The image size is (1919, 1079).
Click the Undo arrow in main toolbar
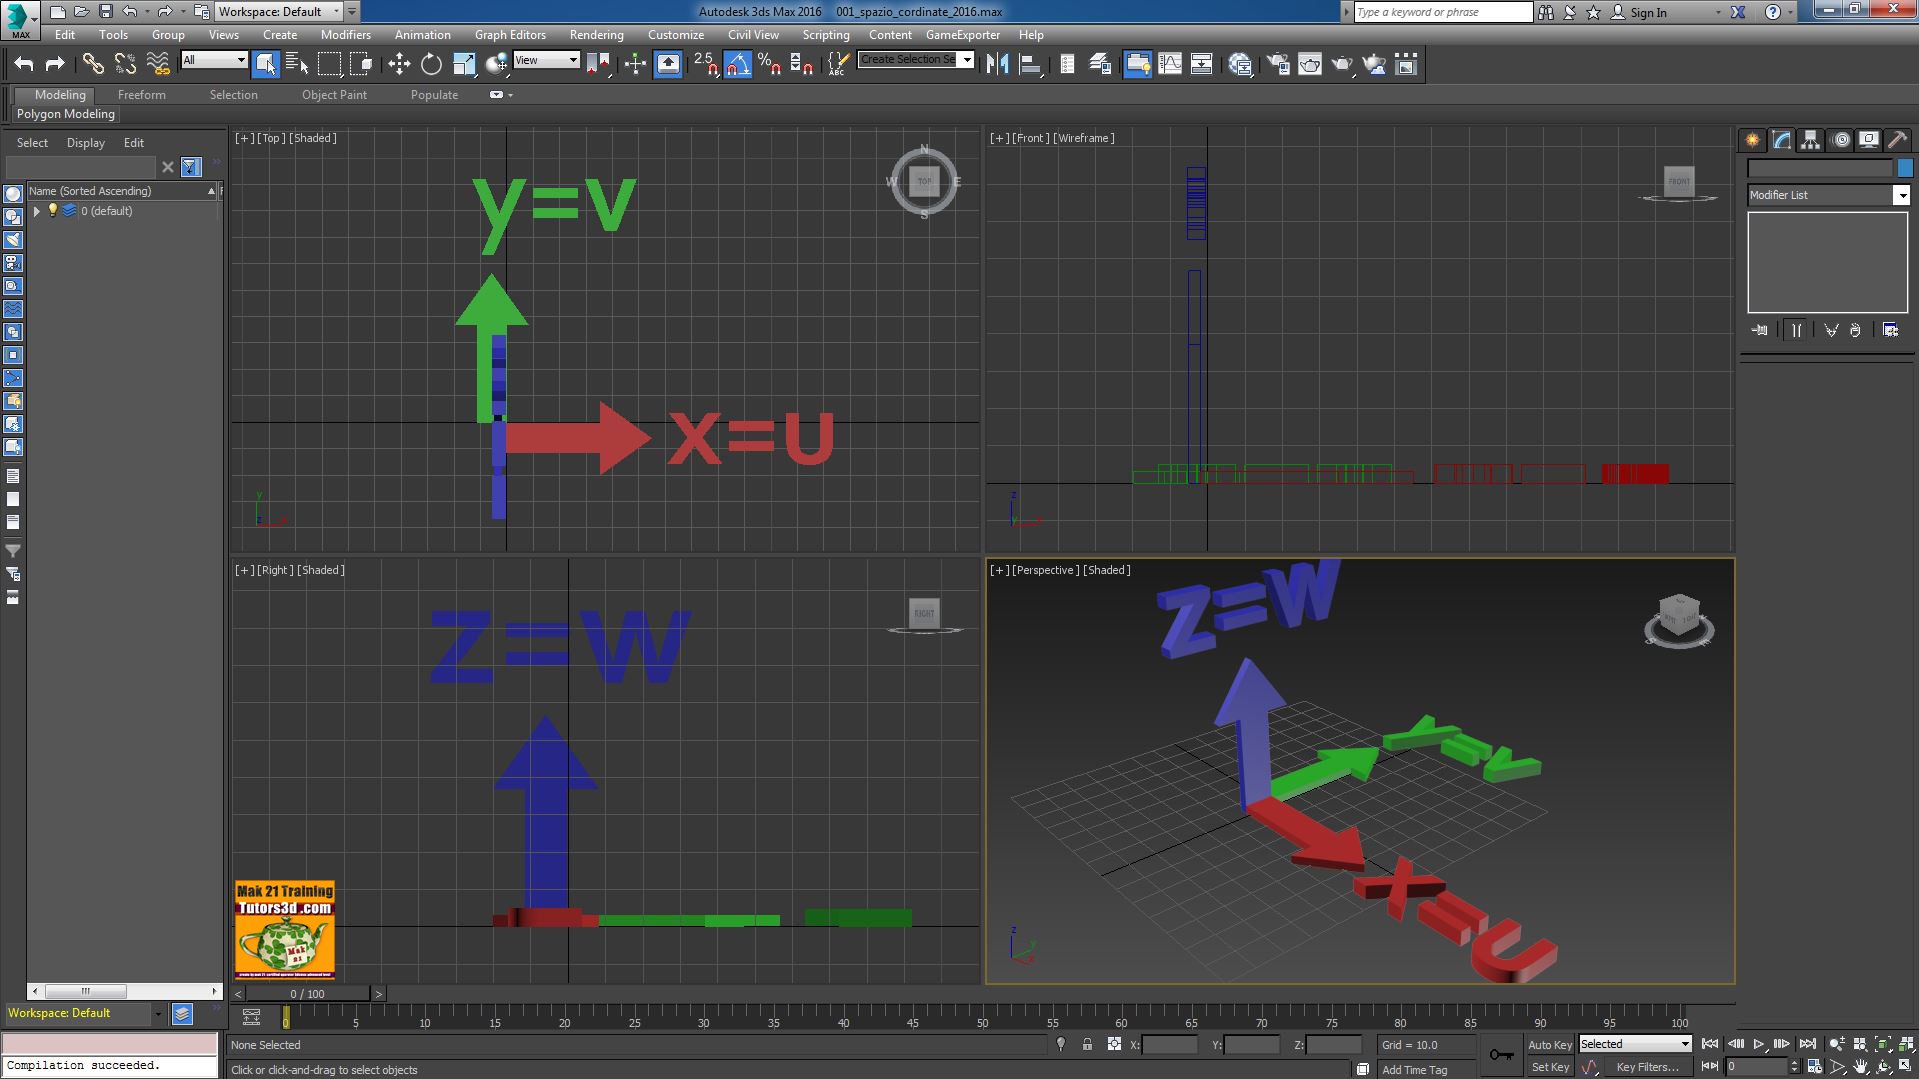tap(24, 64)
